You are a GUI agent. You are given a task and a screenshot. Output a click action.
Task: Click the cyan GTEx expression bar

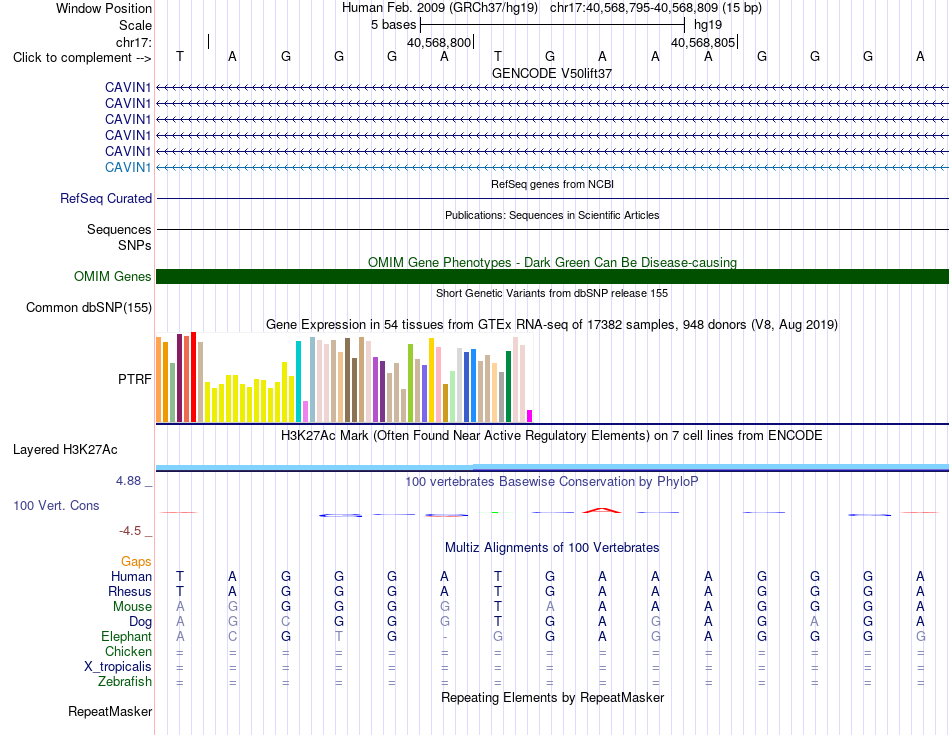click(298, 382)
